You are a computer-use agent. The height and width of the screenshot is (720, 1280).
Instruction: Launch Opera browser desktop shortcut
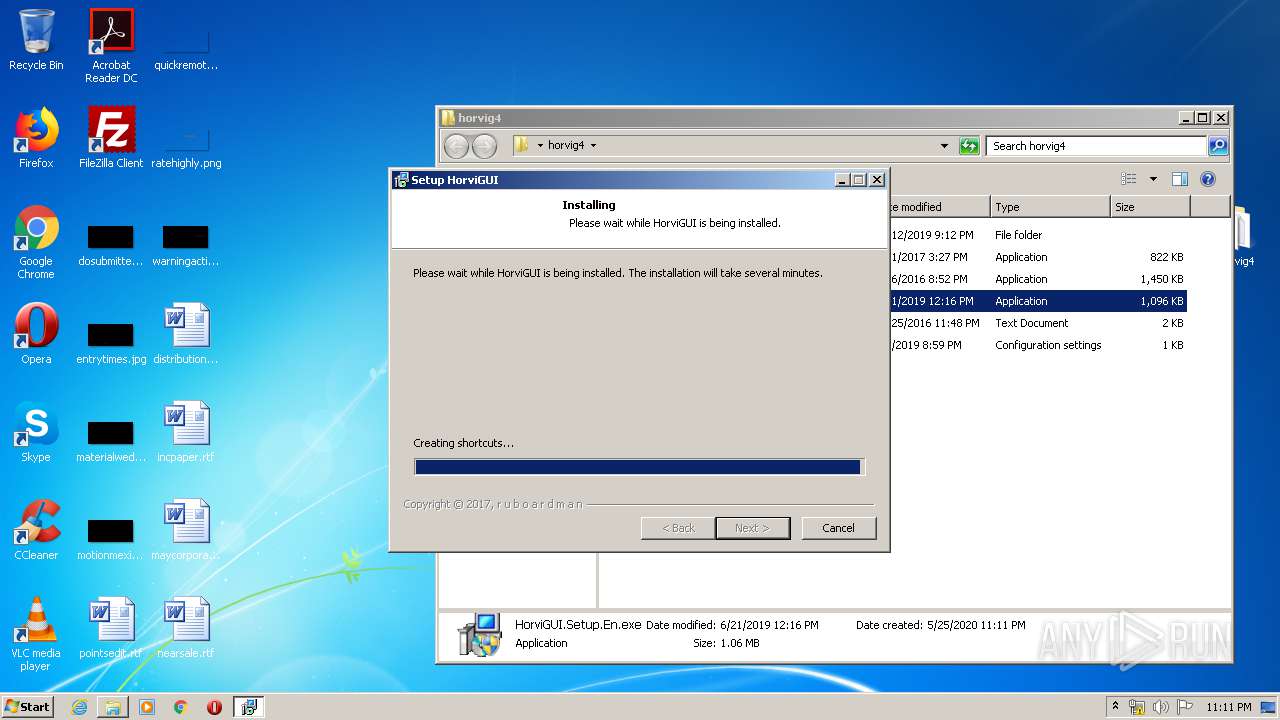(36, 334)
